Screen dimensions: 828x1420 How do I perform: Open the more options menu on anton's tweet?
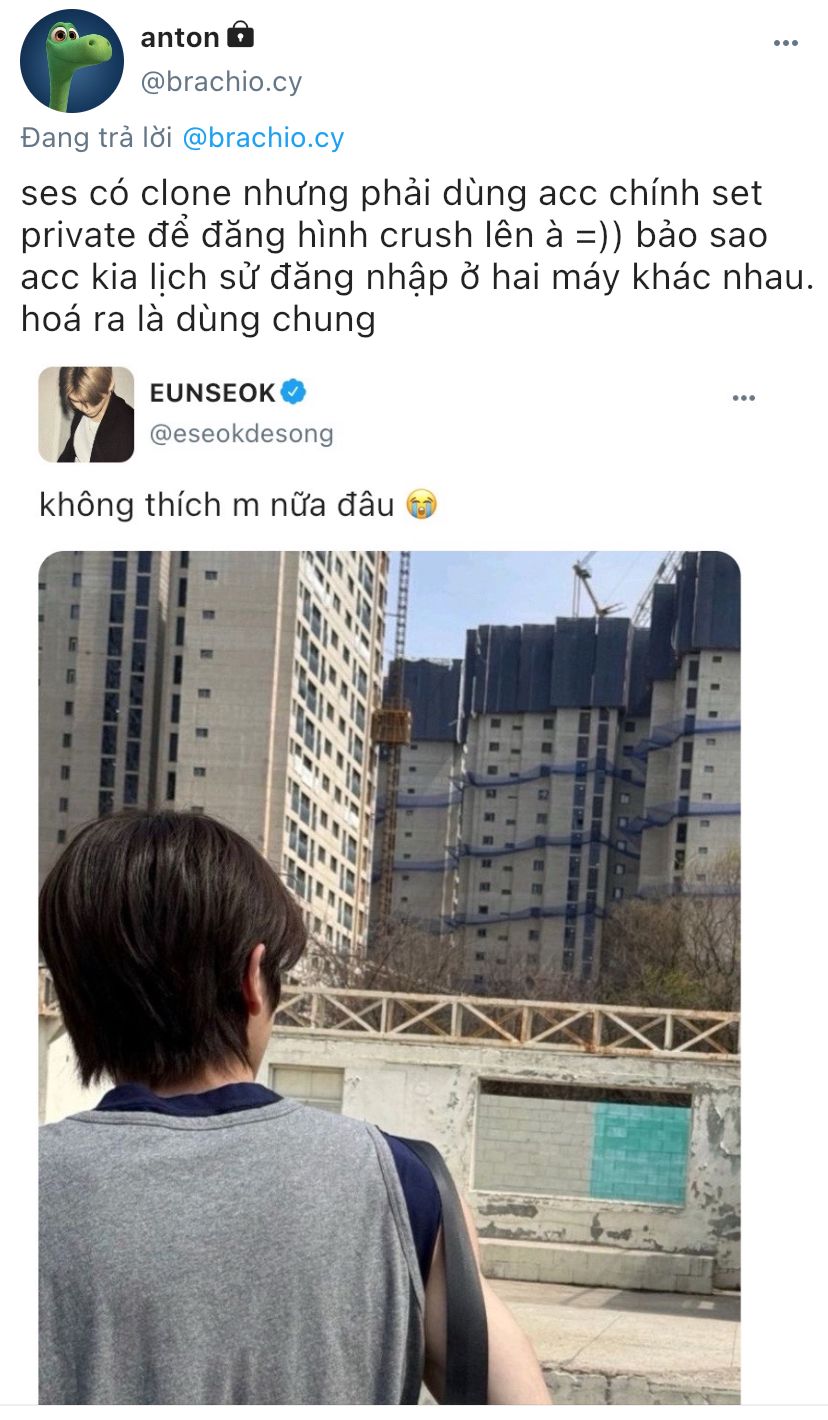pyautogui.click(x=786, y=43)
